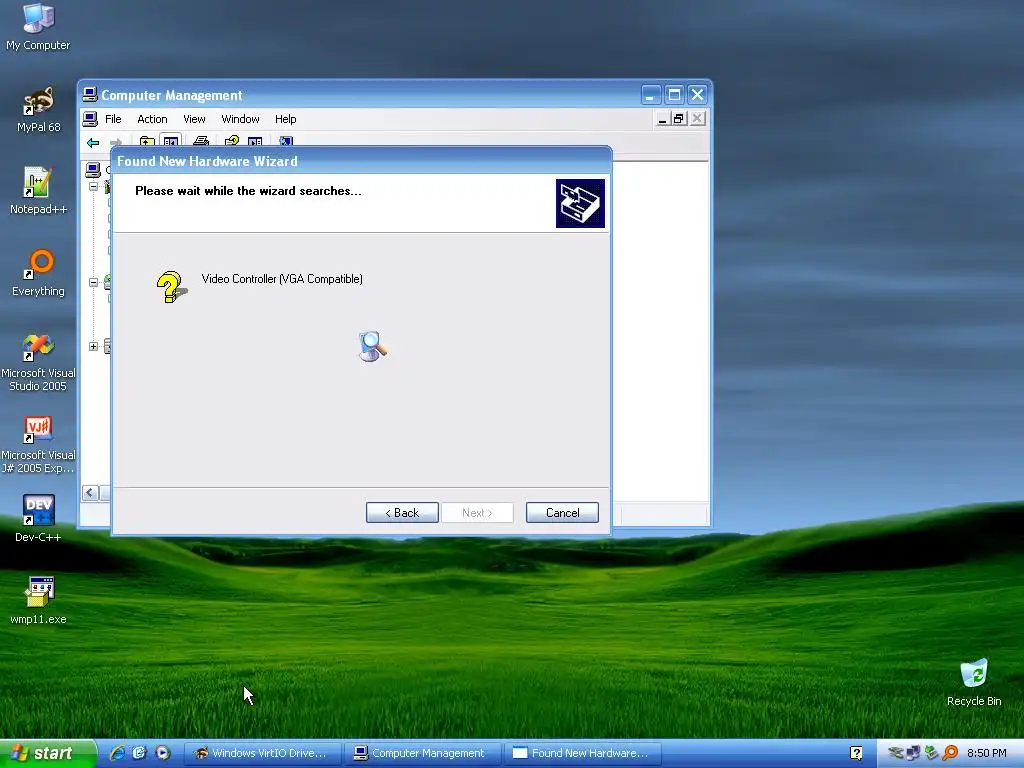Collapse the System Tools tree node
The height and width of the screenshot is (768, 1024).
click(93, 187)
